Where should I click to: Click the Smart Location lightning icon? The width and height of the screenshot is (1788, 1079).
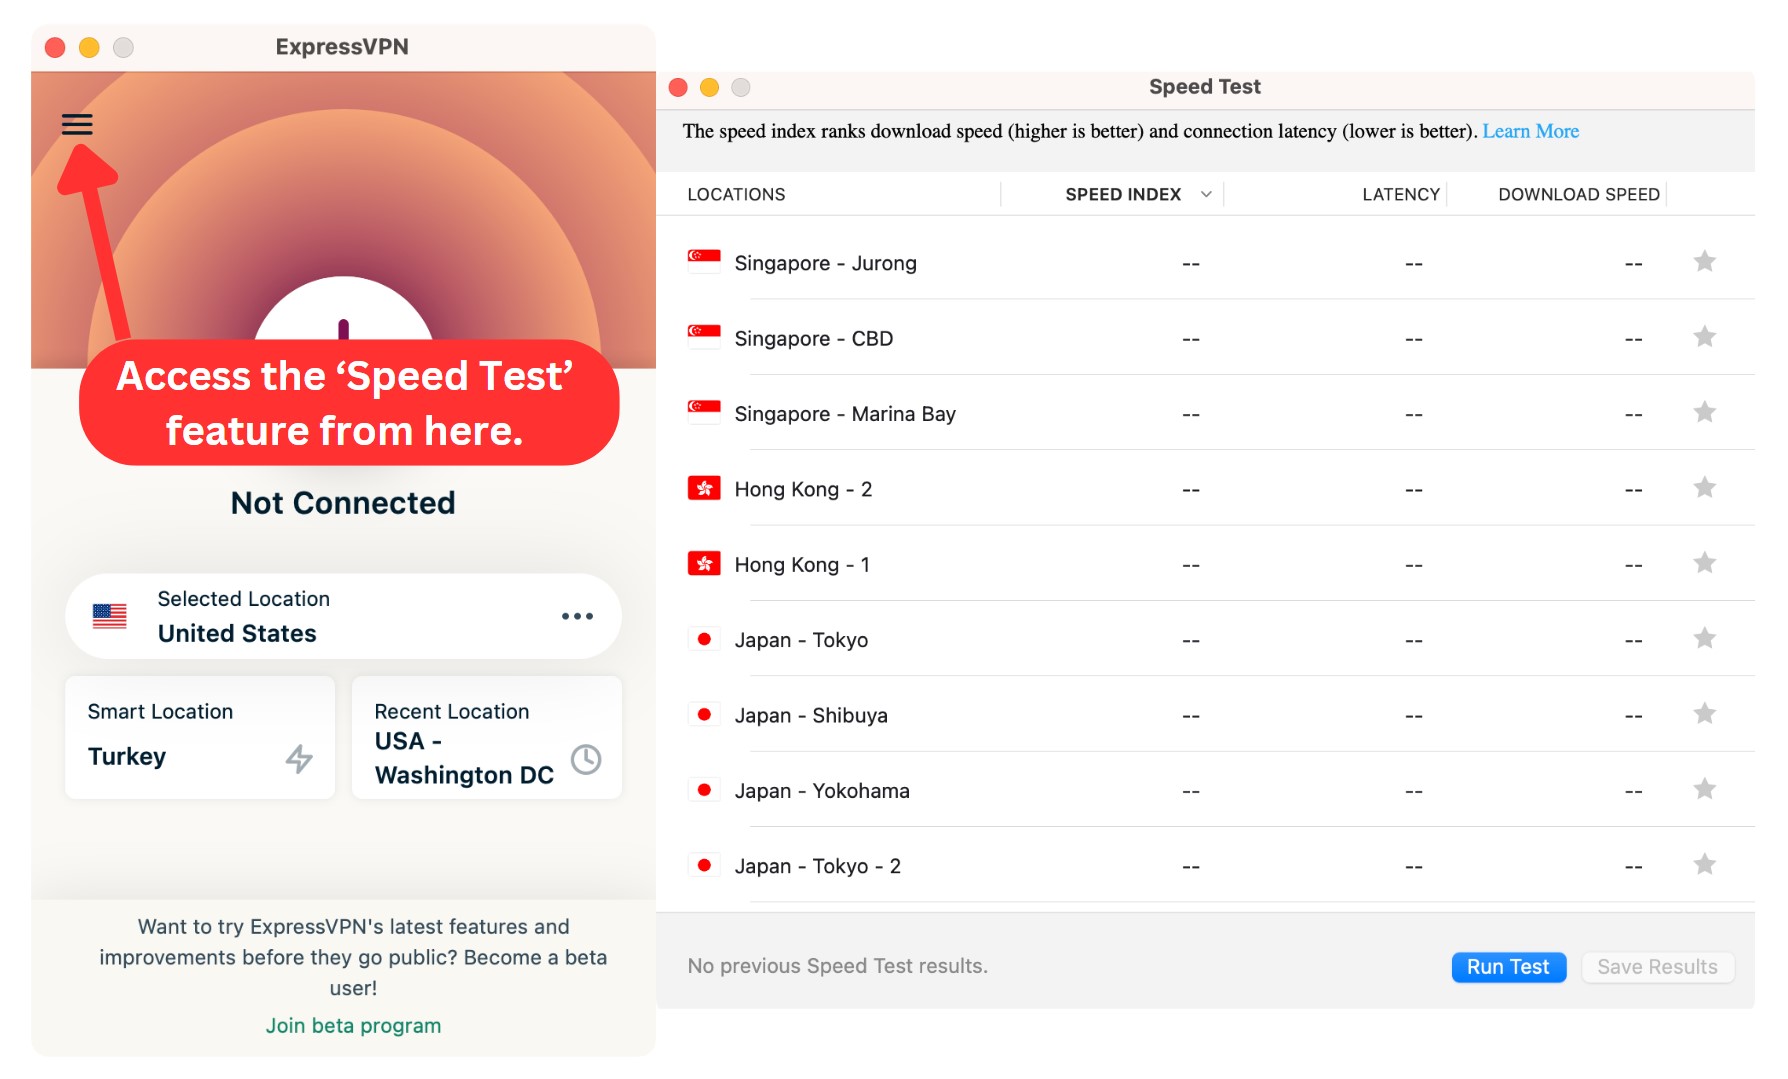[x=299, y=758]
